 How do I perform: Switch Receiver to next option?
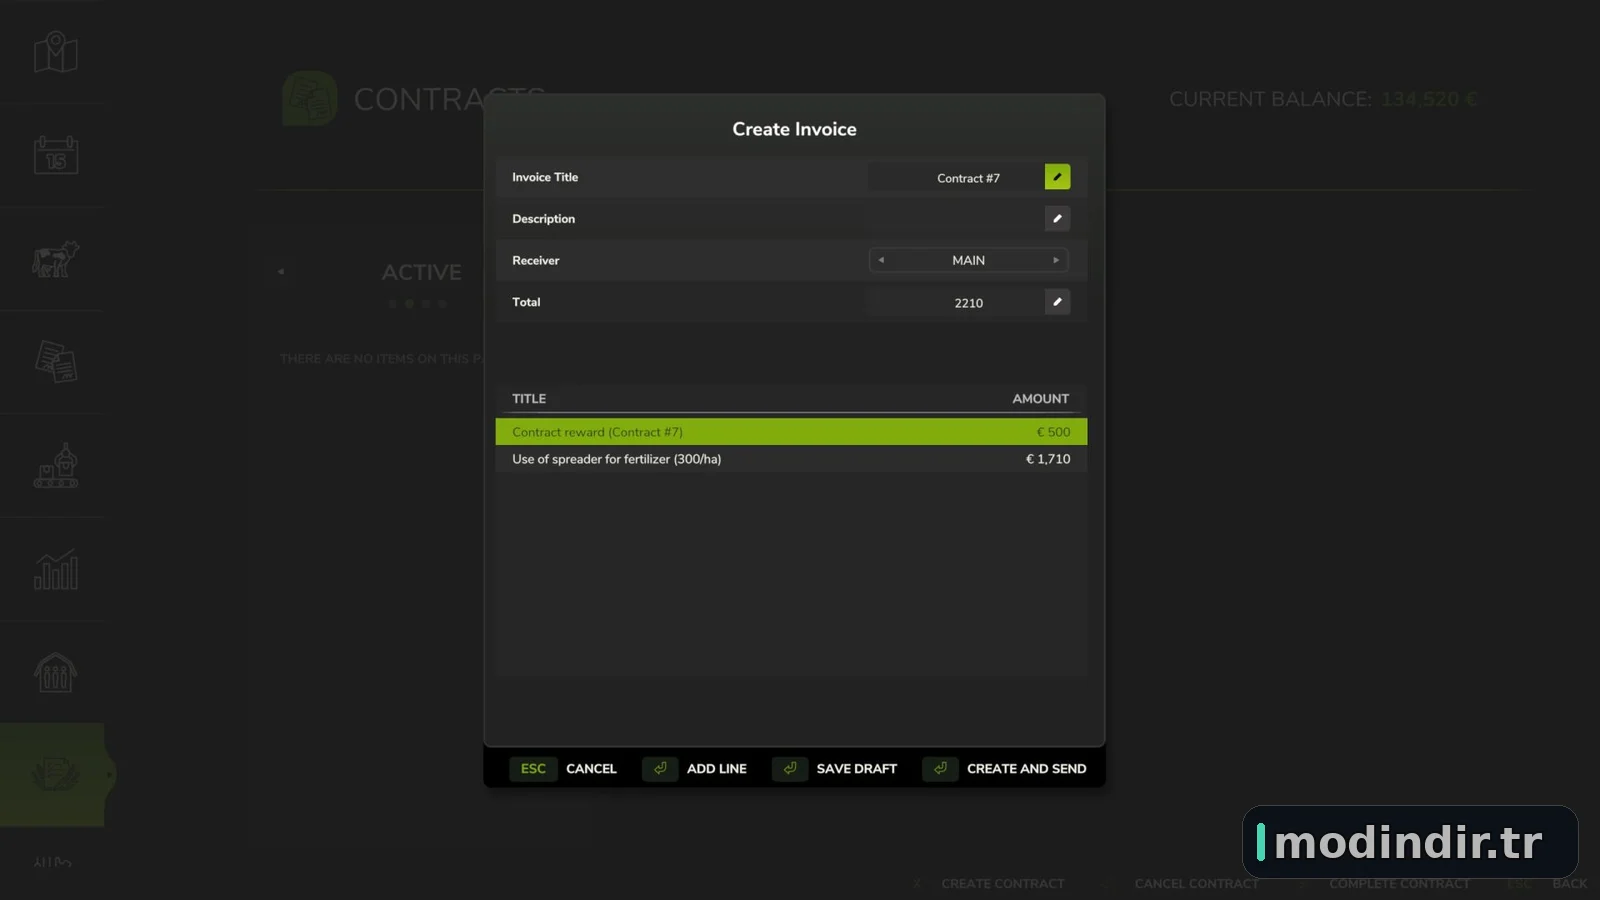tap(1056, 260)
